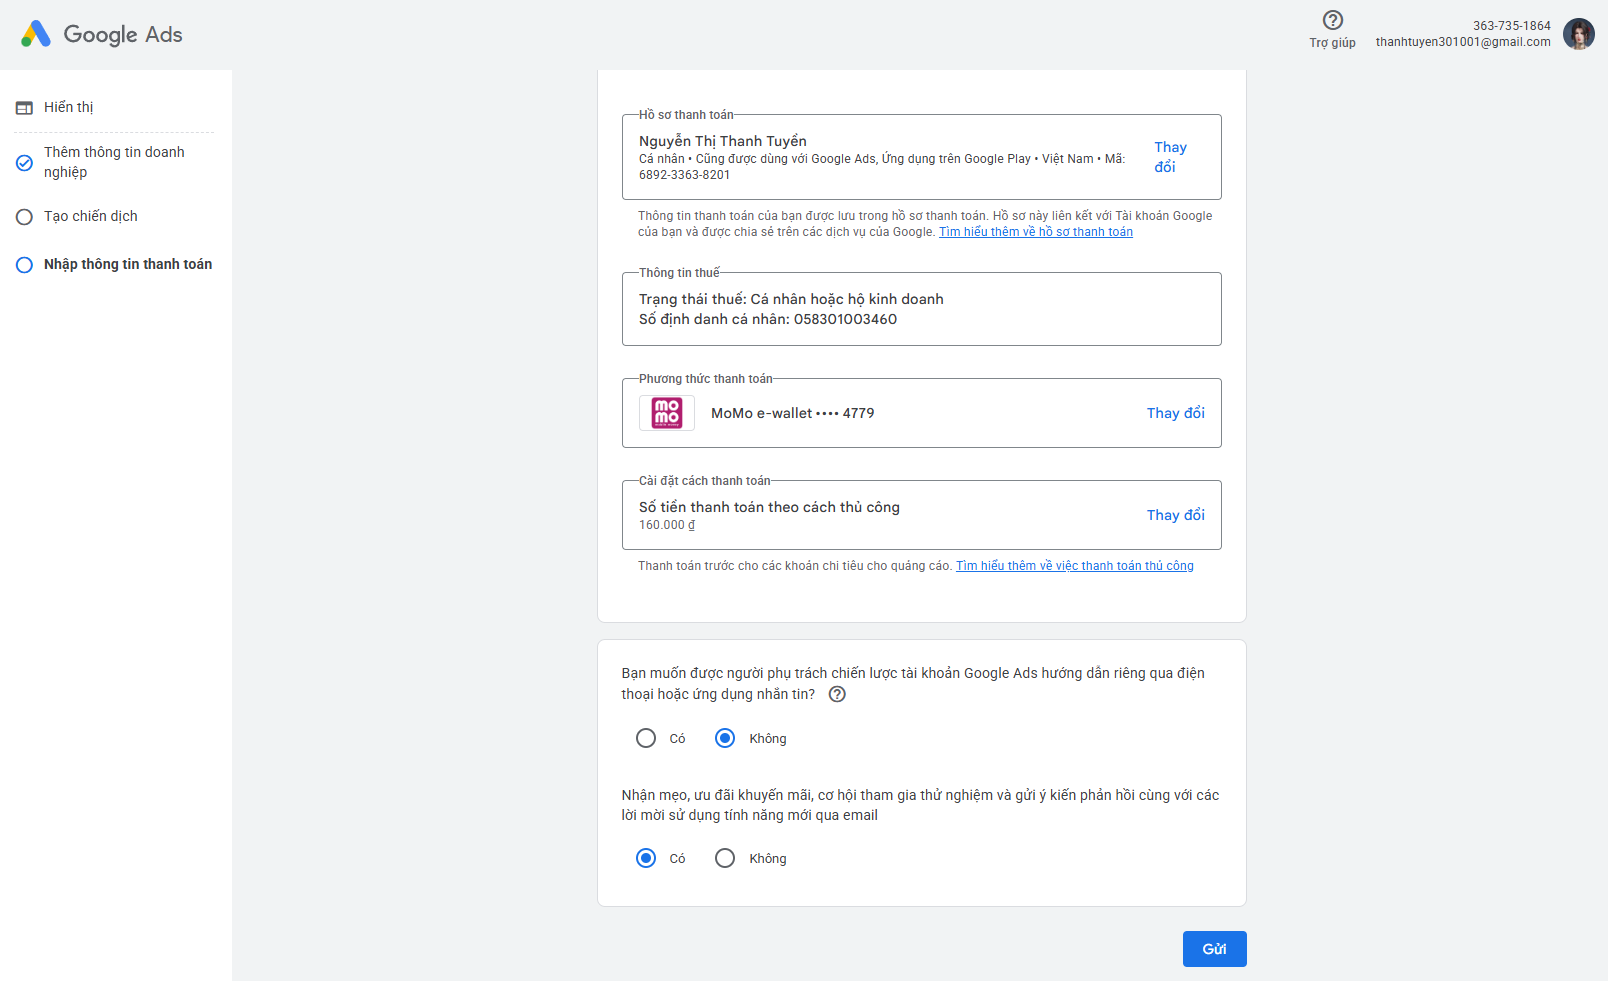Click the help icon next to the phone guidance question

tap(838, 694)
